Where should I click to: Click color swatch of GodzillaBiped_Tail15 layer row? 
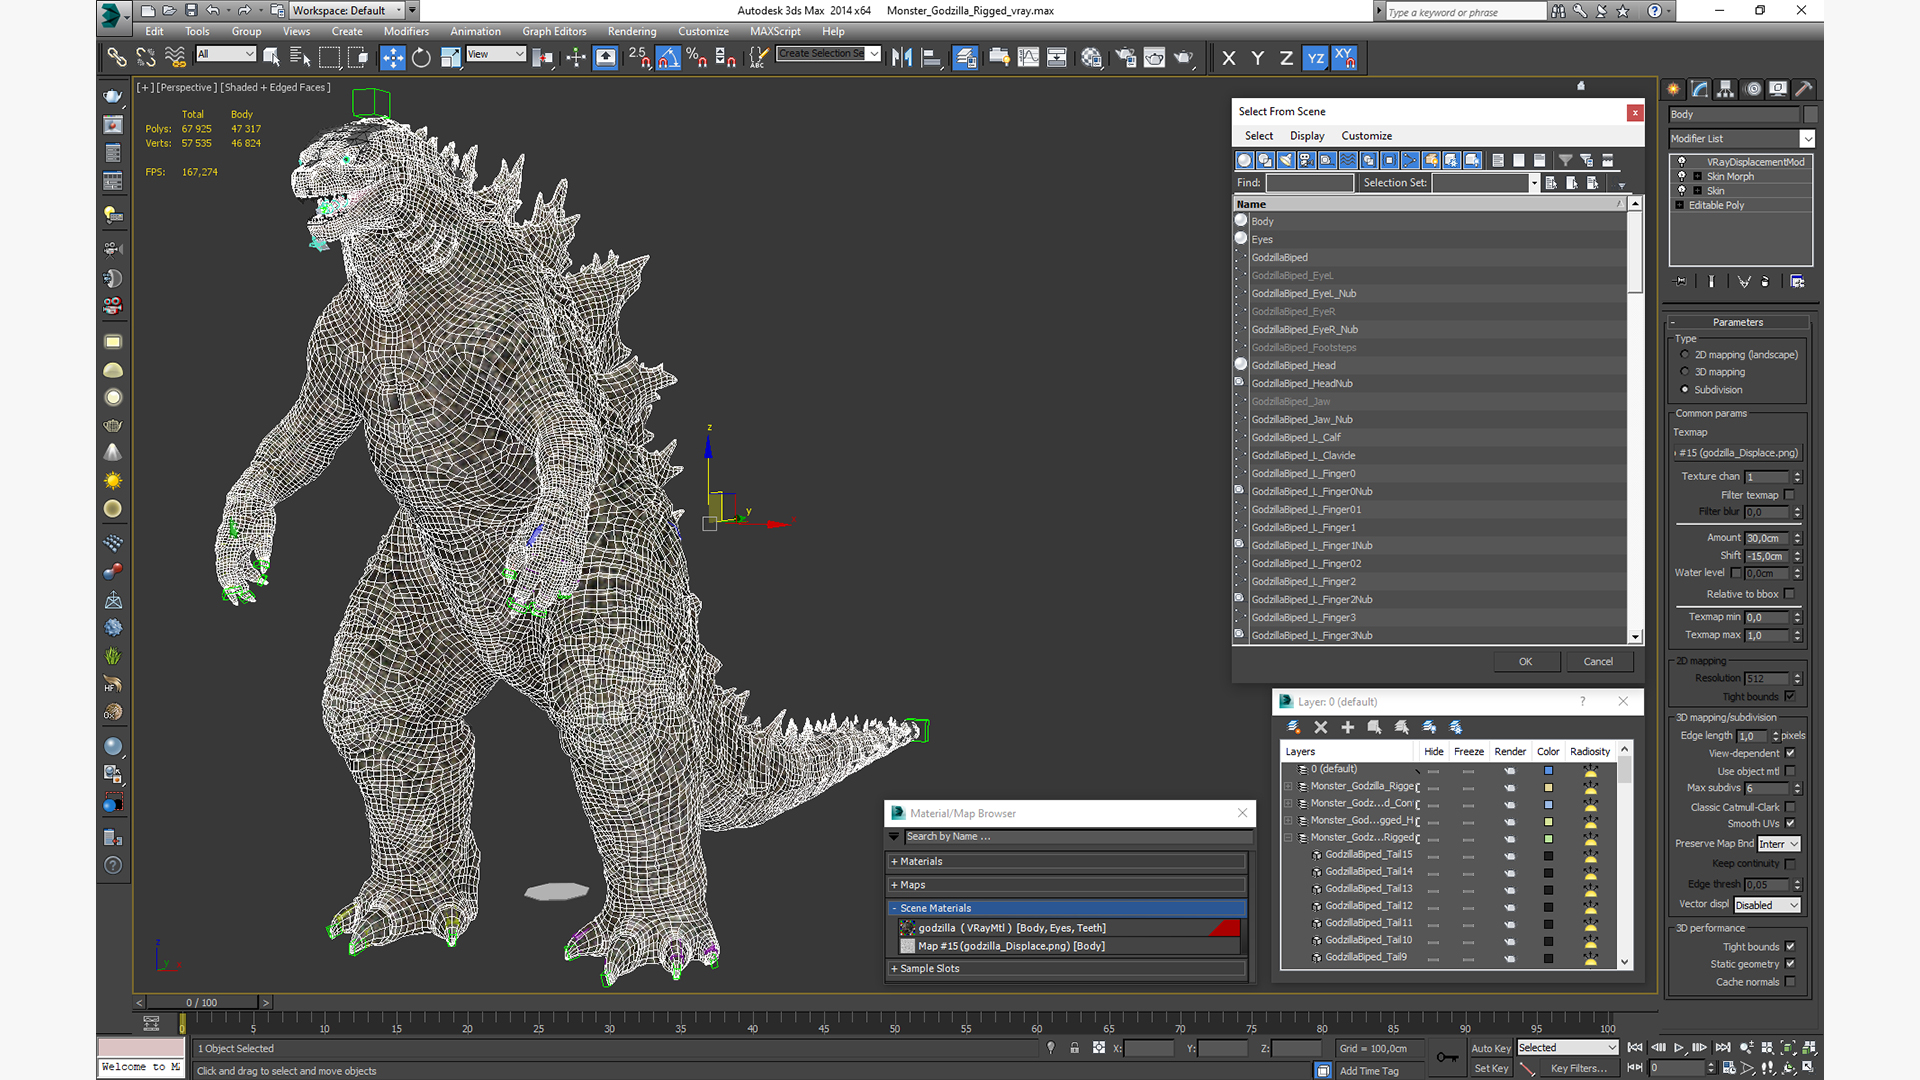[x=1548, y=855]
